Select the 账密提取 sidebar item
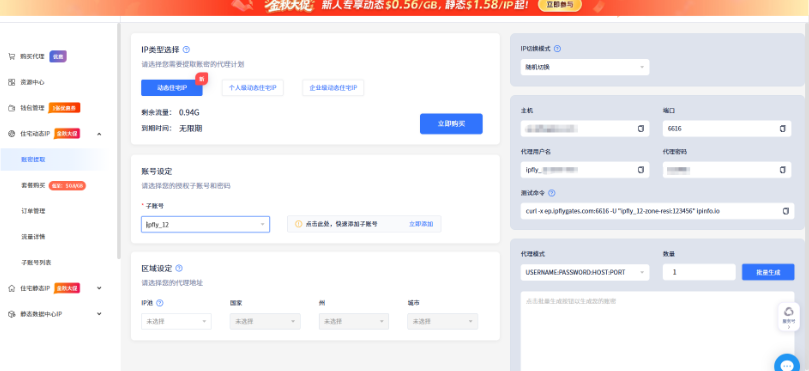This screenshot has height=371, width=809. (x=33, y=159)
